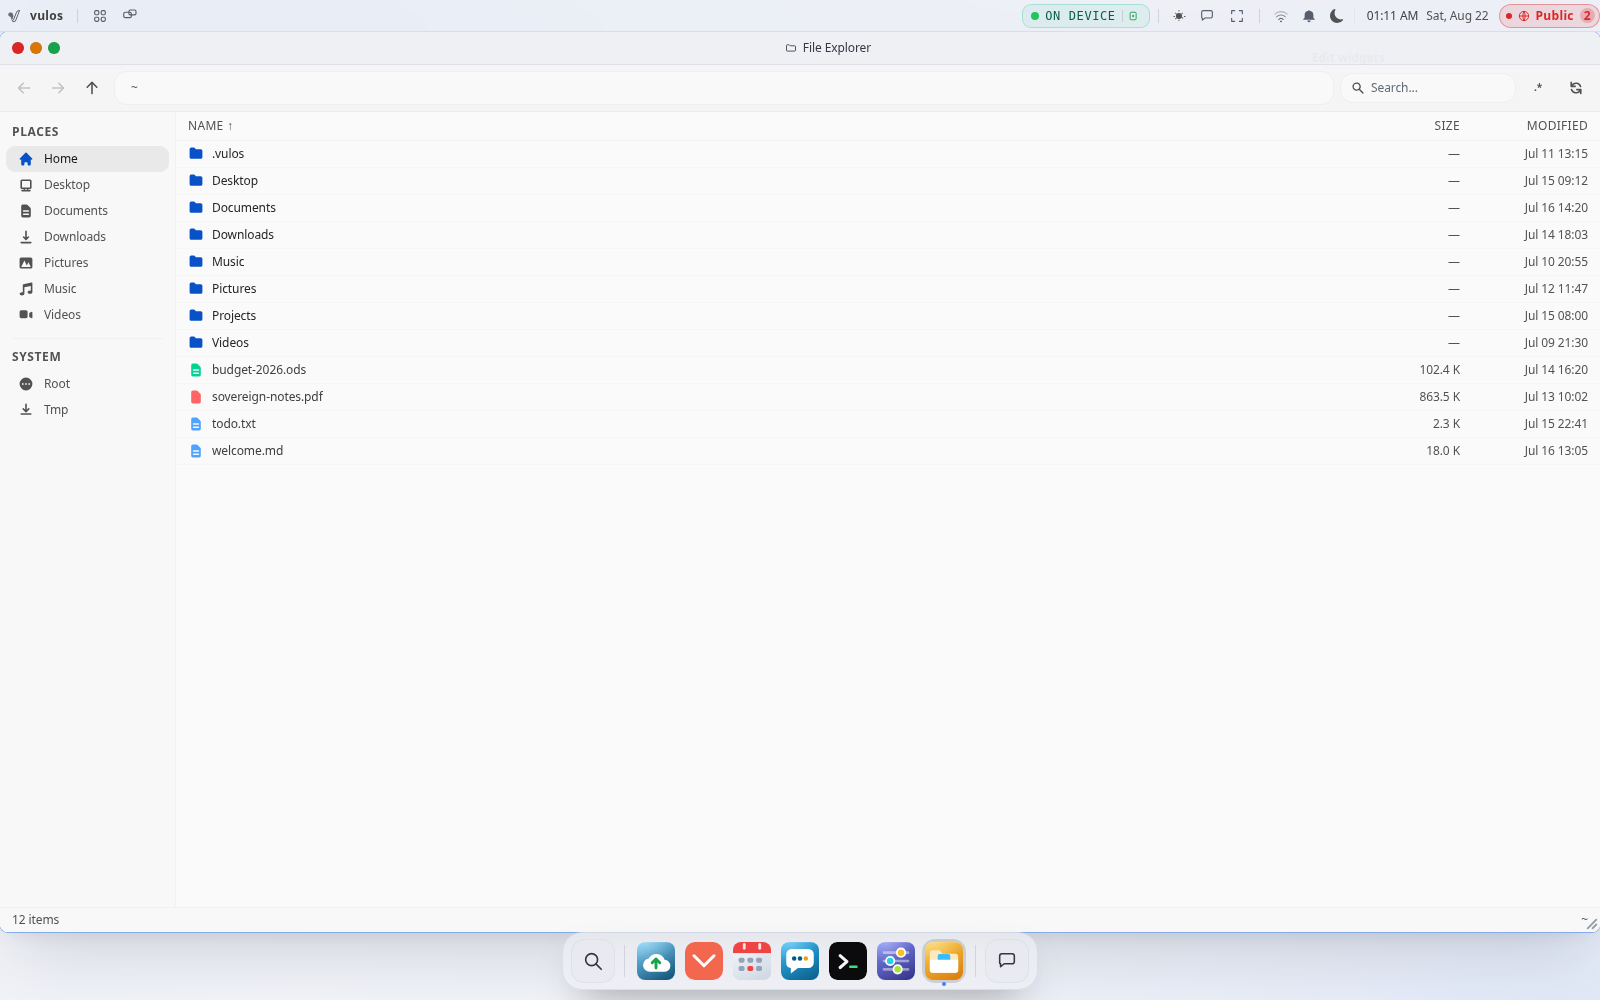
Task: Open the notifications bell
Action: click(x=1309, y=16)
